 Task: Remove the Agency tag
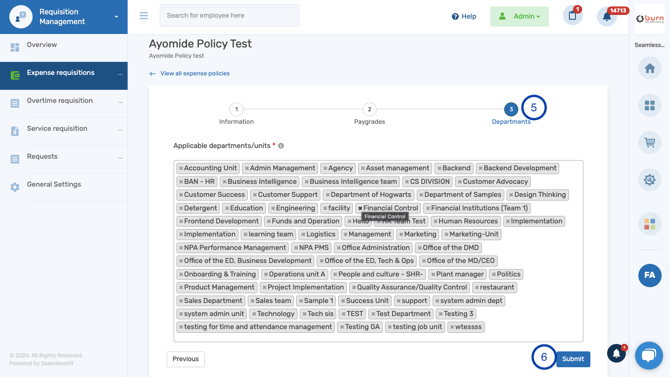pos(325,168)
